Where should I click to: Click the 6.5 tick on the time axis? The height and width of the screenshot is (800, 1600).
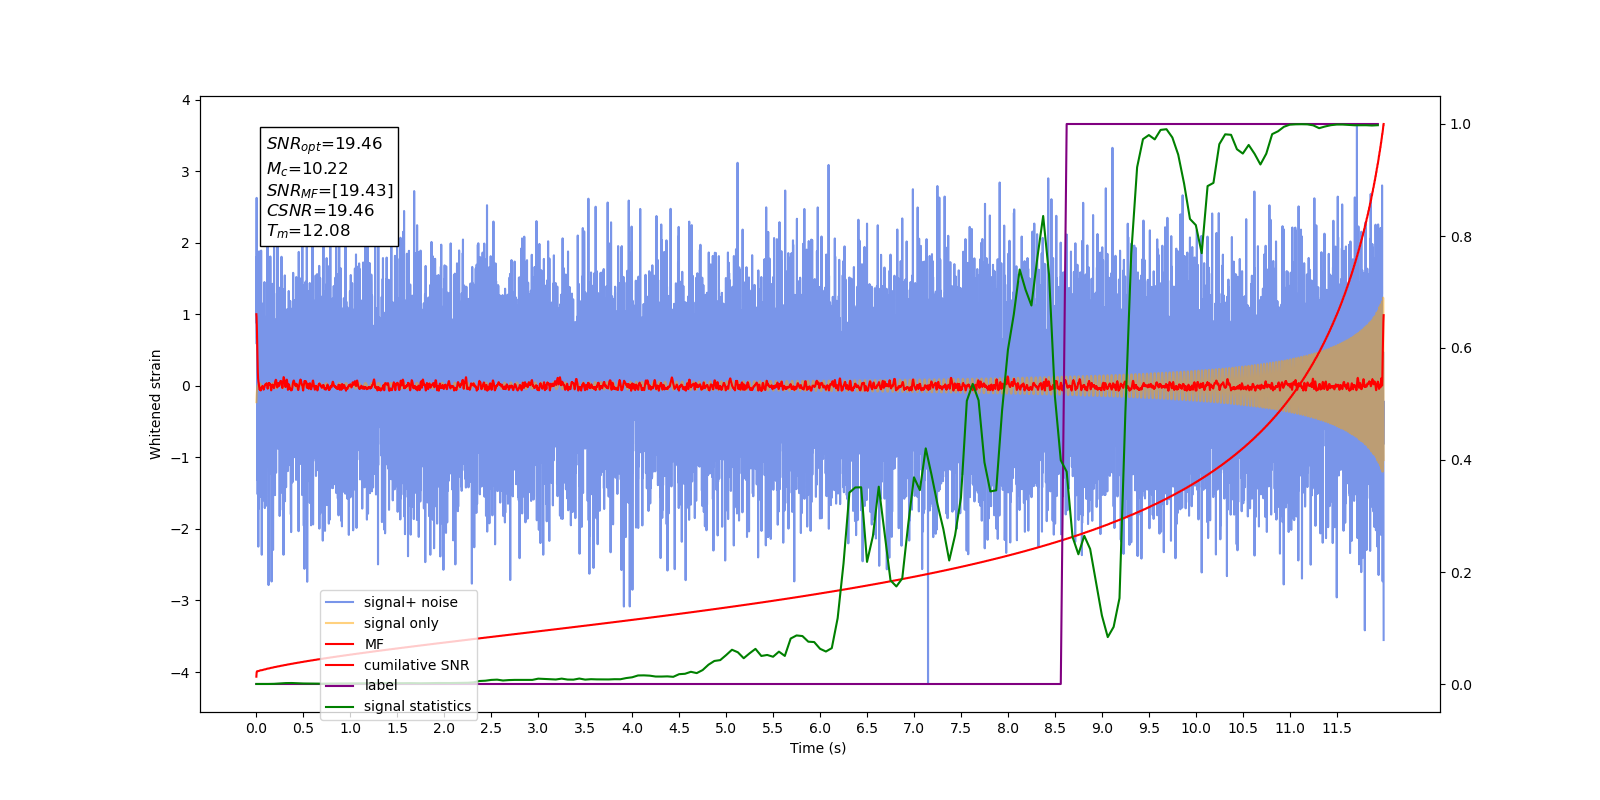pos(867,728)
